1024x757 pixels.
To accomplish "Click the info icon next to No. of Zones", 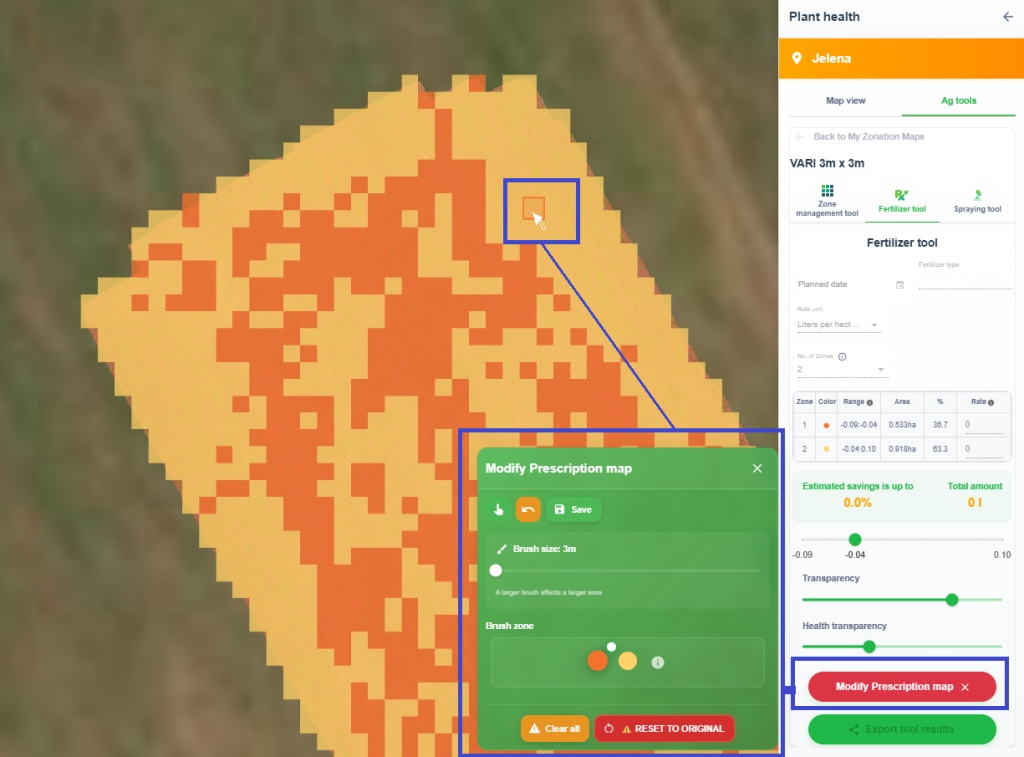I will [842, 356].
